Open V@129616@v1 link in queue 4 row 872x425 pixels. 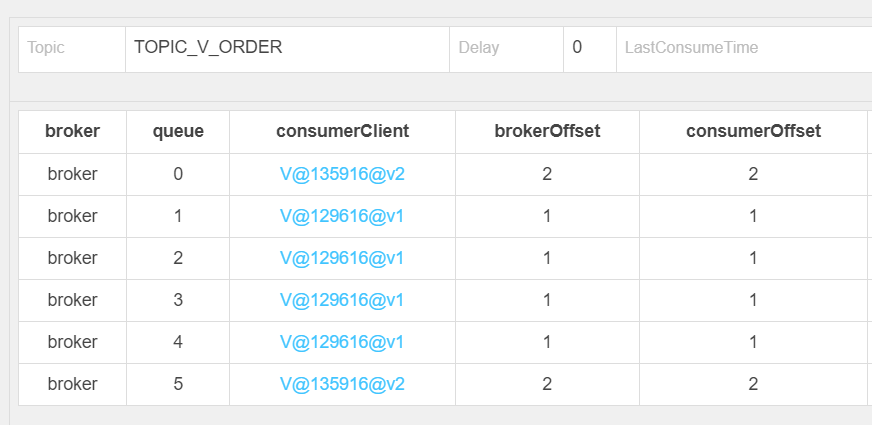(342, 342)
